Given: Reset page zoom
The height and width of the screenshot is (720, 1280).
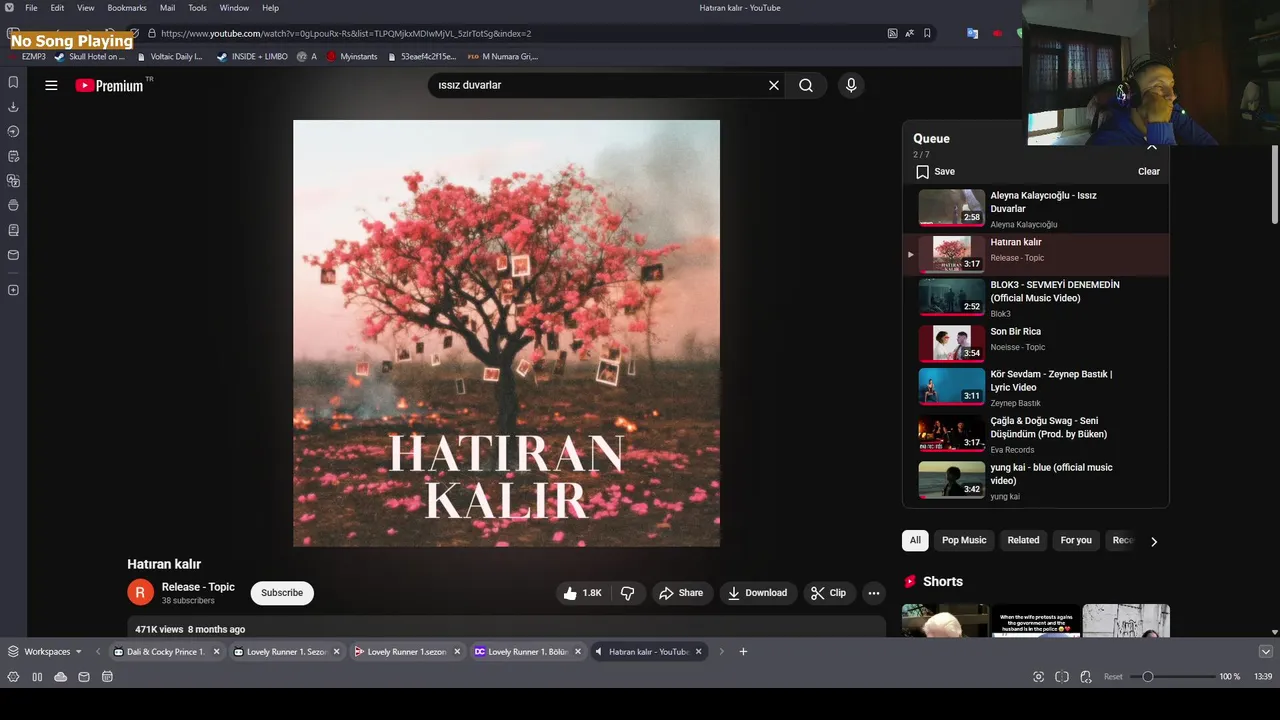Looking at the screenshot, I should coord(1113,677).
